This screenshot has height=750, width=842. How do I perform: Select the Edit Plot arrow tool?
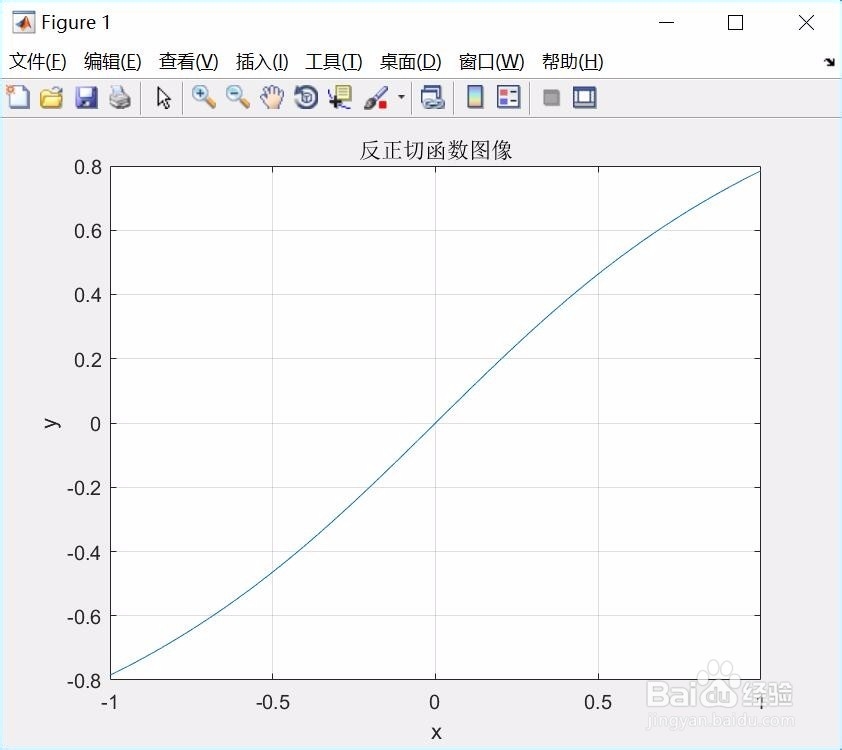[x=163, y=98]
